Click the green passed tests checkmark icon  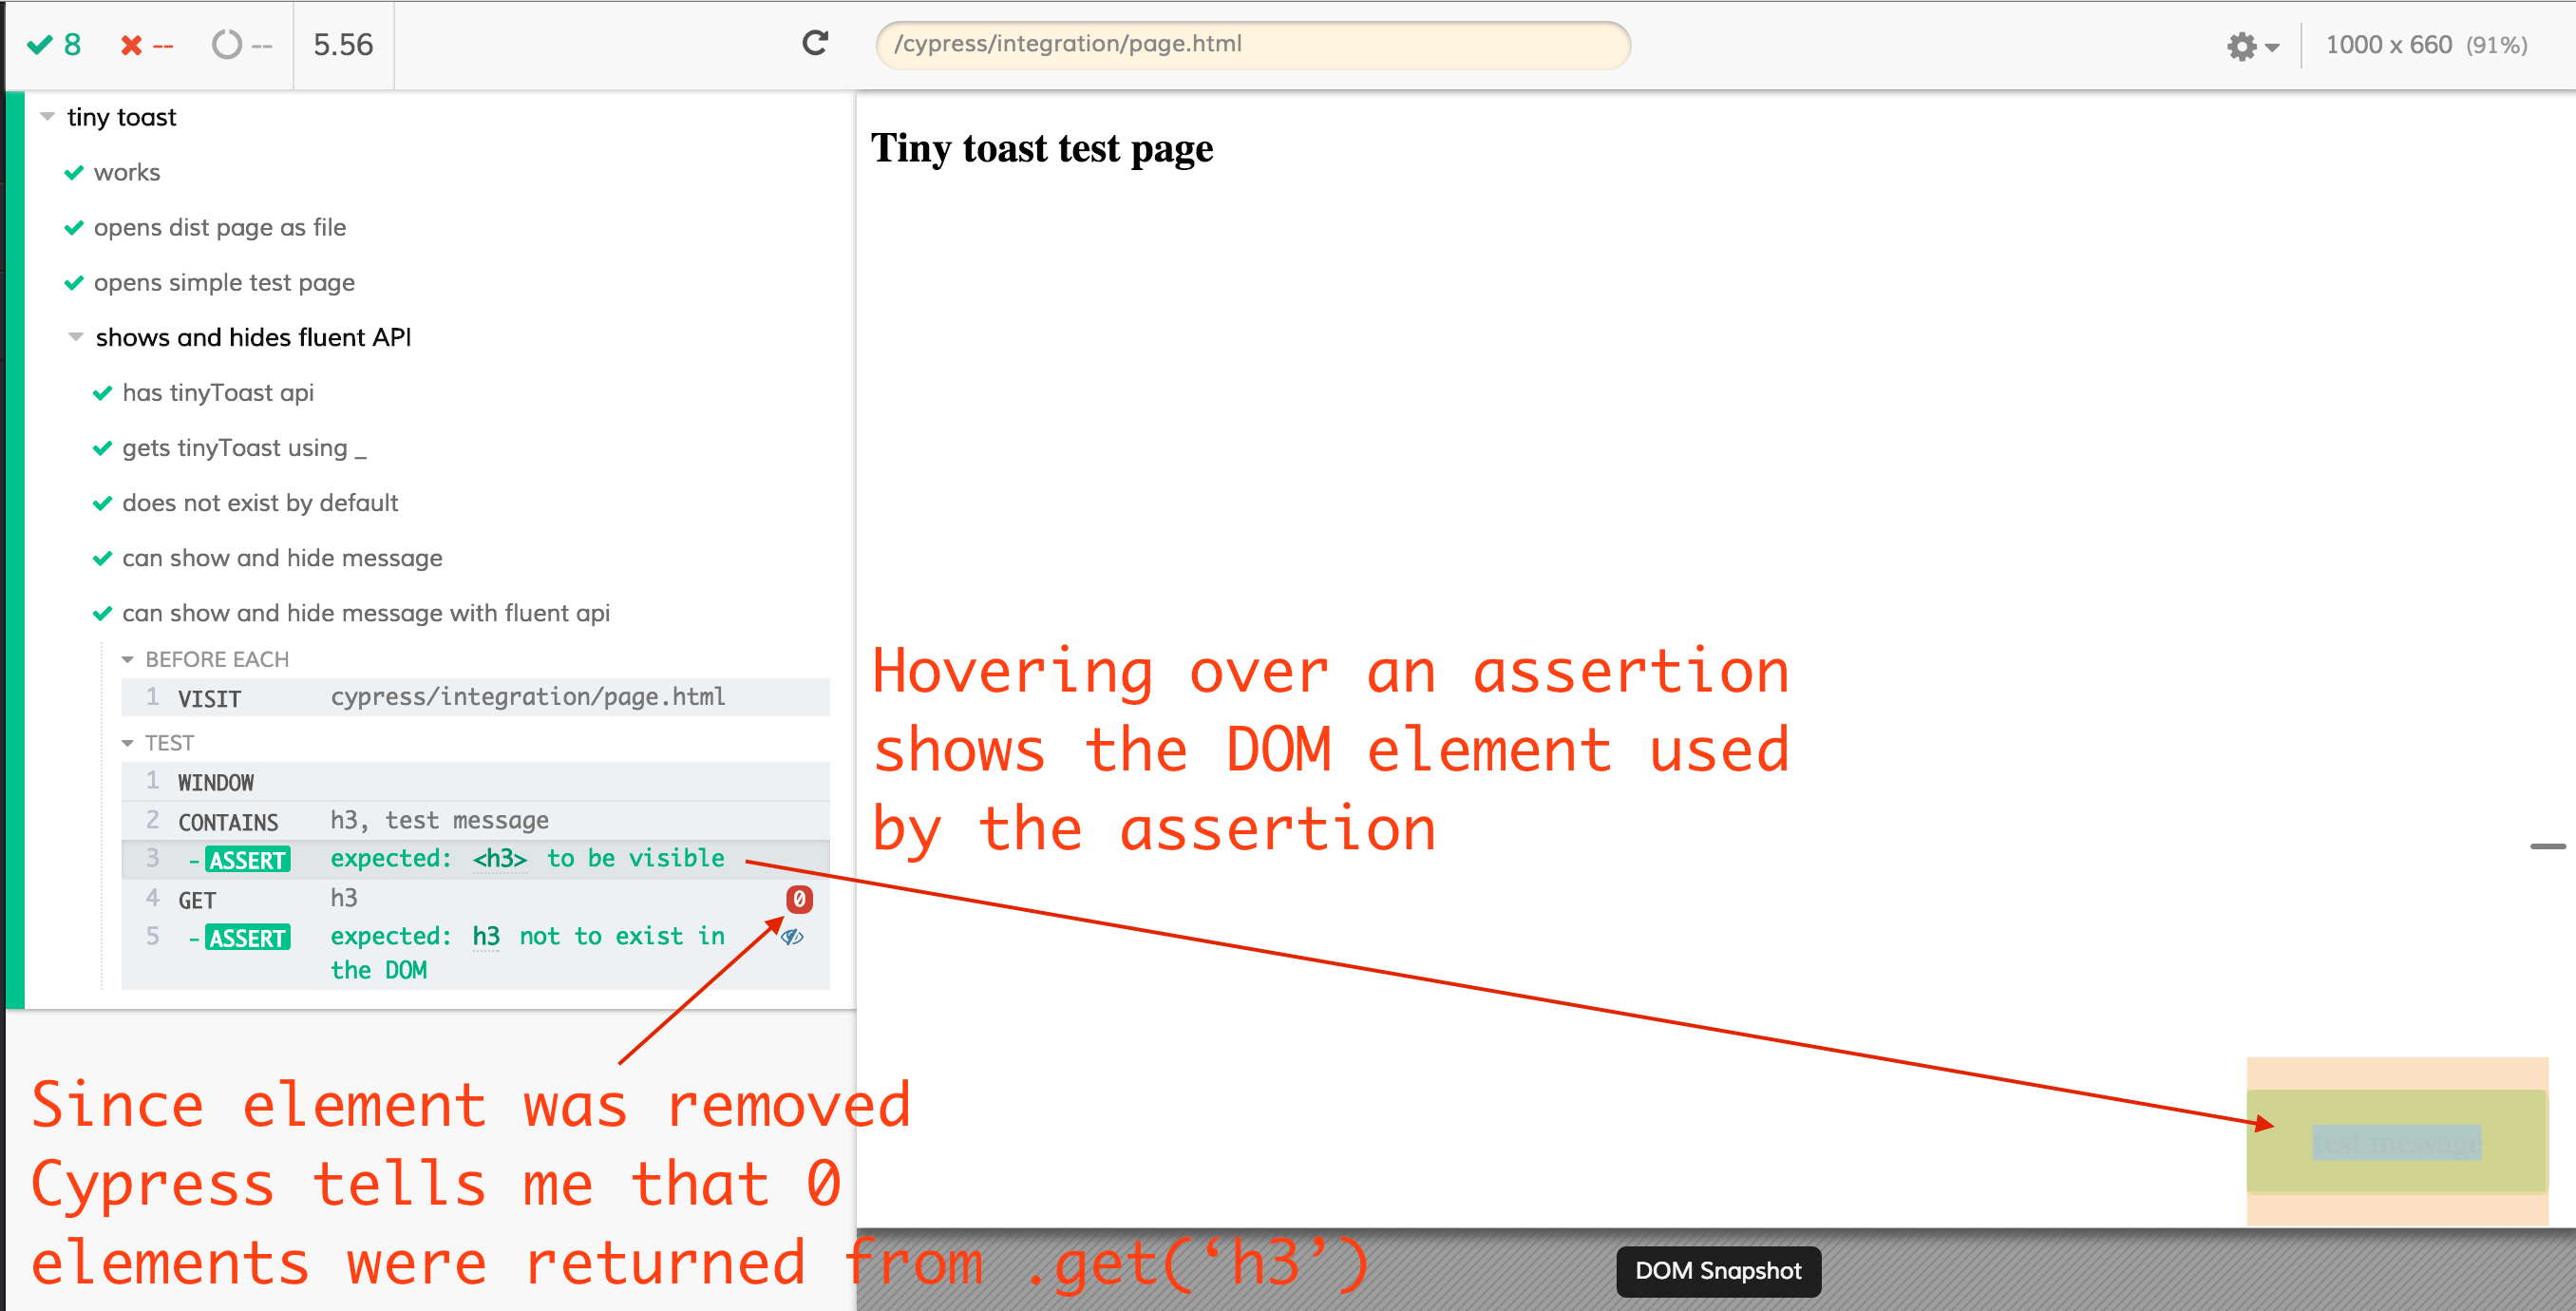(41, 44)
